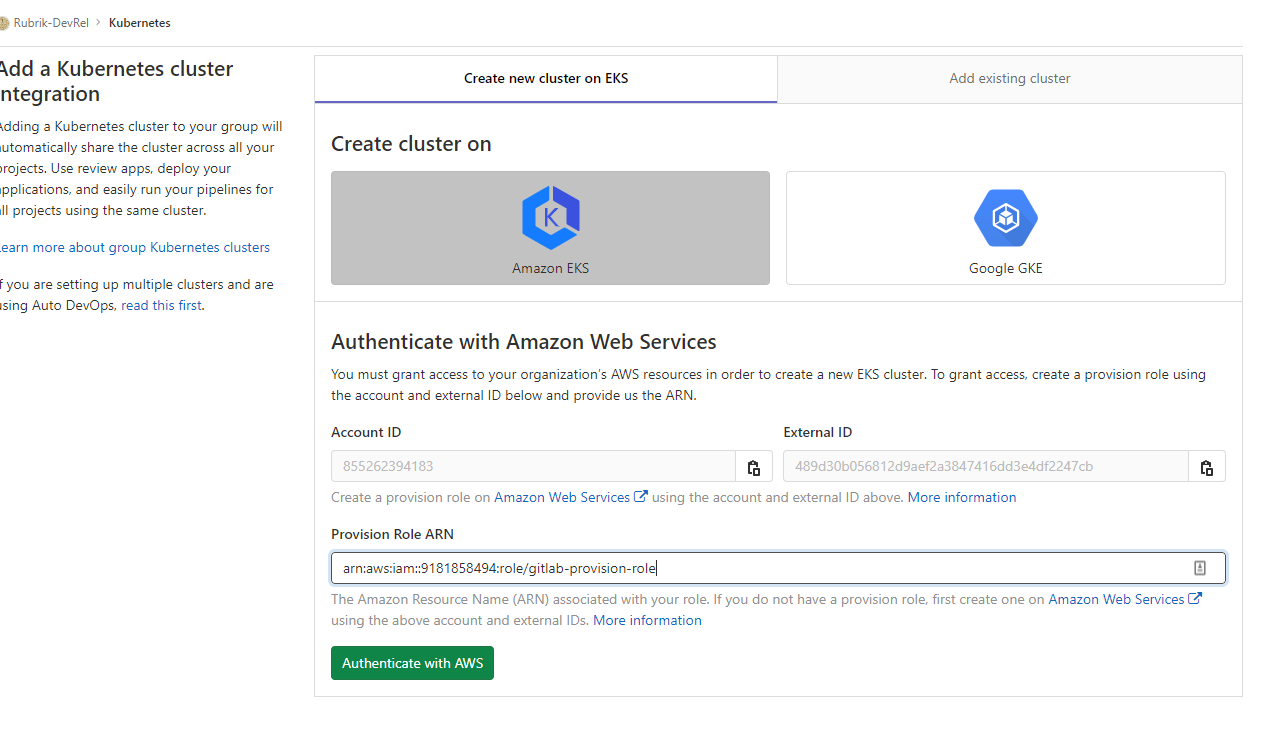Screen dimensions: 1280x733
Task: Click Authenticate with AWS button
Action: click(x=412, y=663)
